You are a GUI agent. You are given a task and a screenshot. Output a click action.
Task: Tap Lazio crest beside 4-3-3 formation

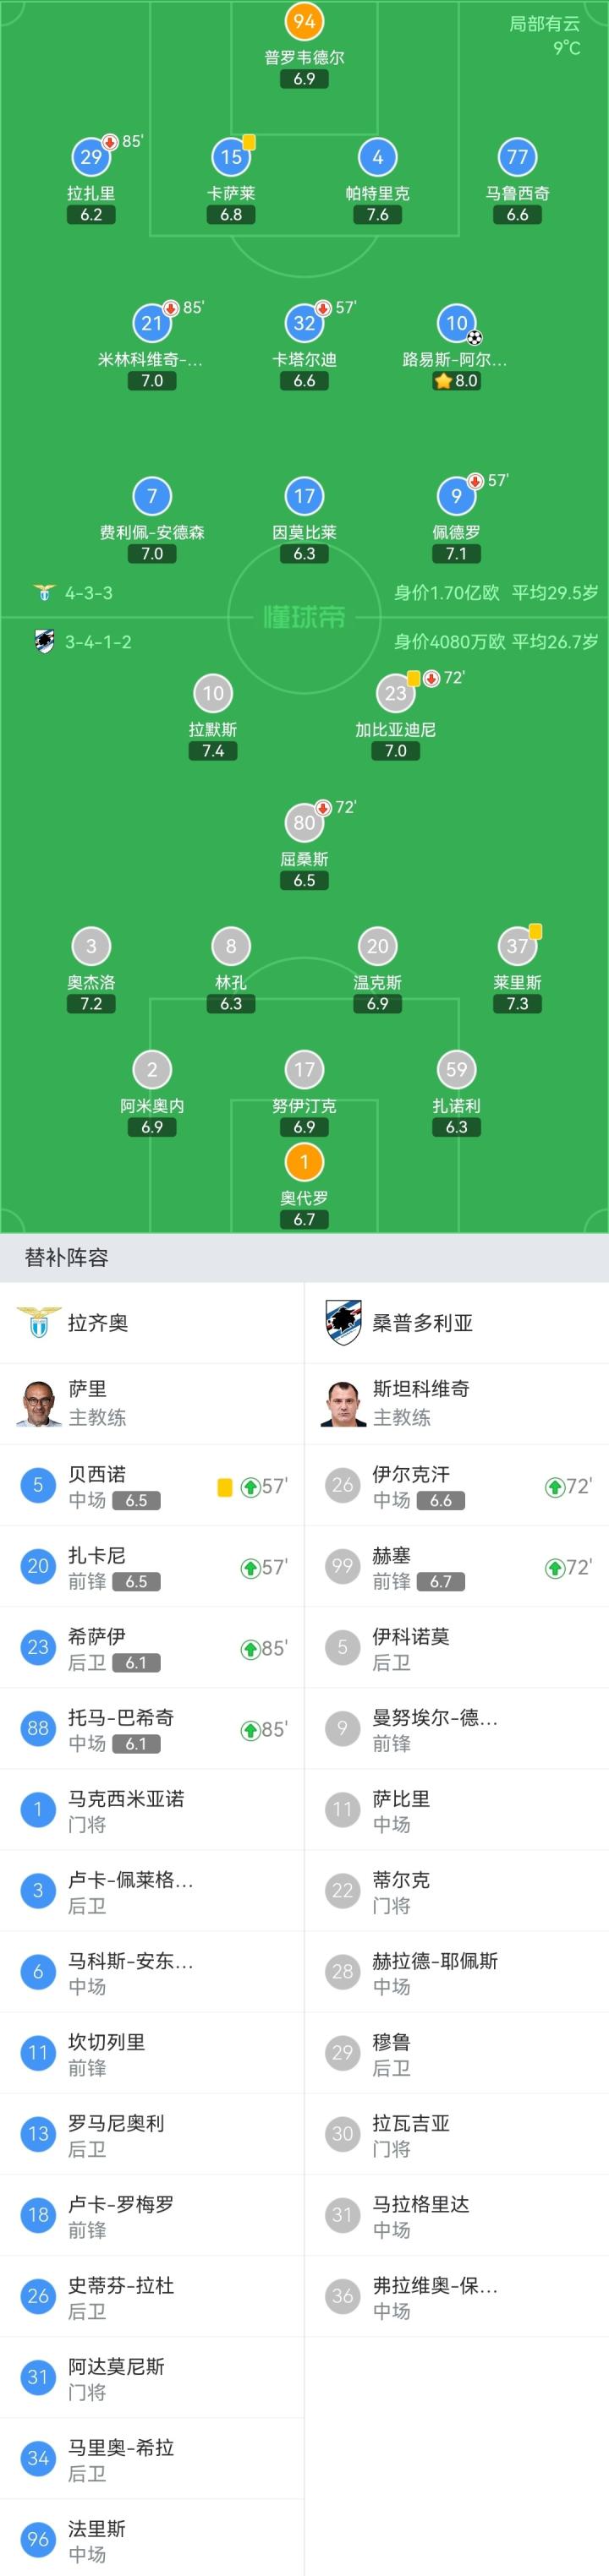coord(44,593)
